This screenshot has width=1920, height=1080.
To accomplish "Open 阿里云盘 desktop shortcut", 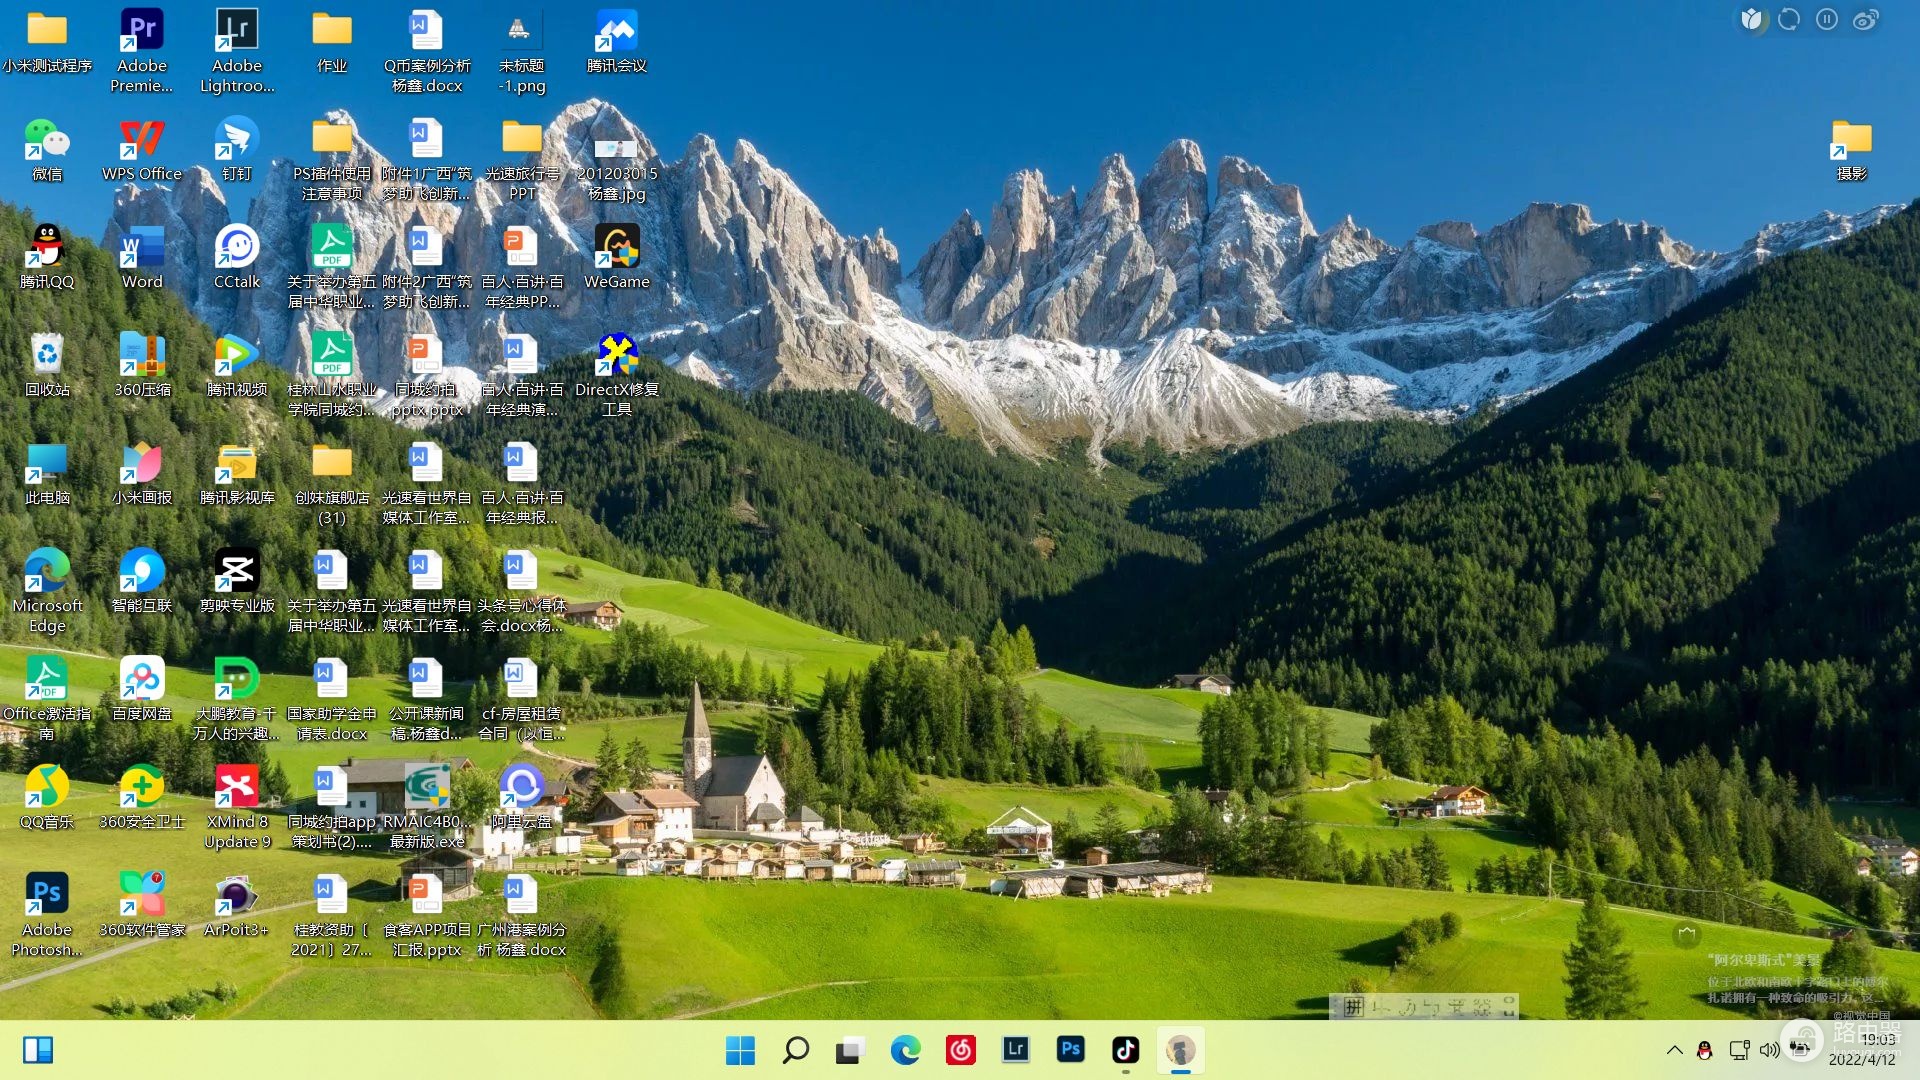I will click(522, 798).
